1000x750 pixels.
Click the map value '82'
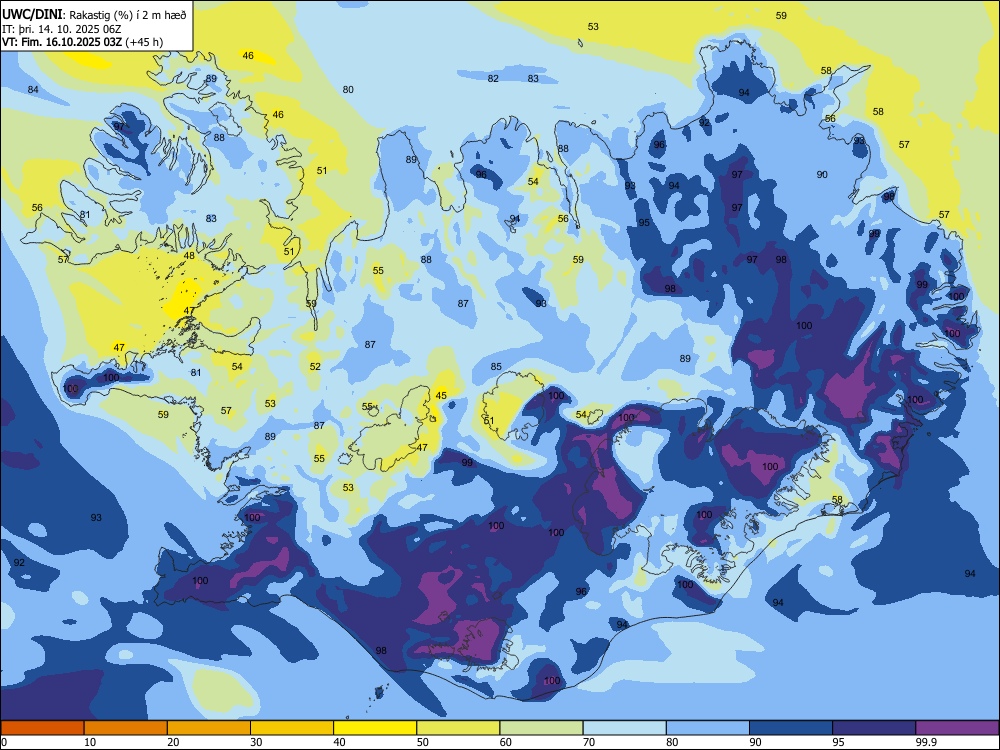[x=493, y=78]
